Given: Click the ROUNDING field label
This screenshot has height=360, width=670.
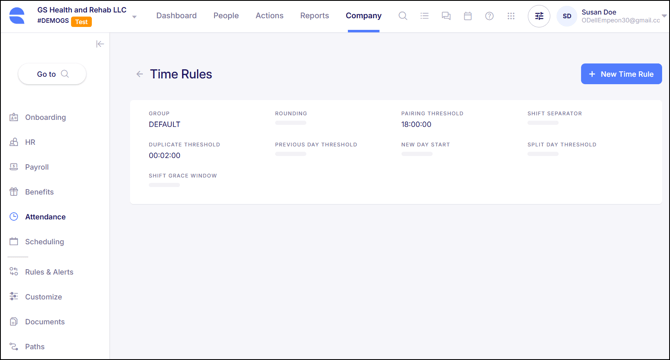Looking at the screenshot, I should point(291,113).
